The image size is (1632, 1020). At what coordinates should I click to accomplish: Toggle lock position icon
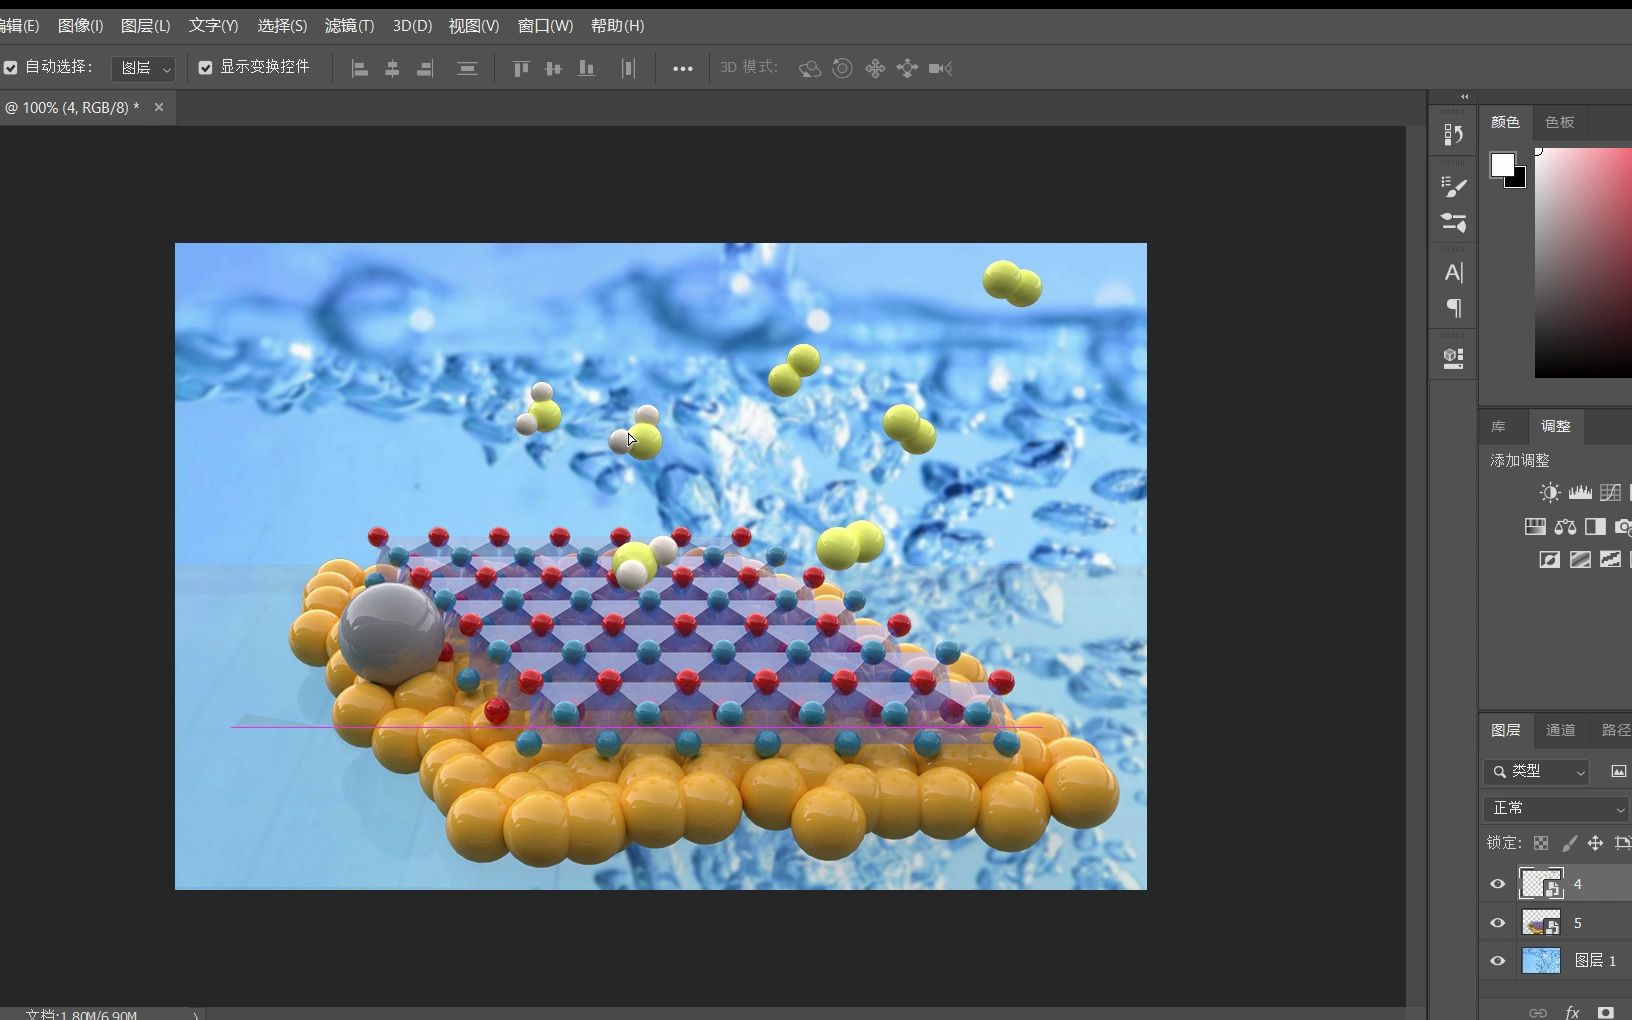[1595, 843]
